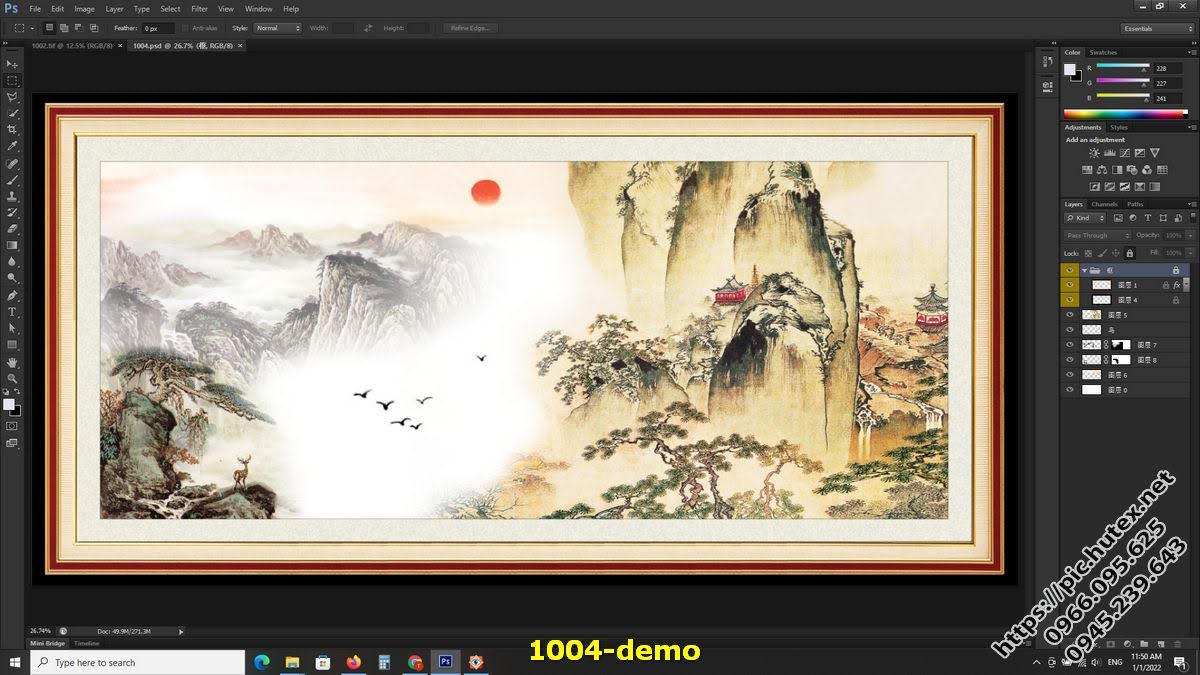Select the Rectangular Marquee tool
This screenshot has width=1200, height=675.
pos(12,80)
